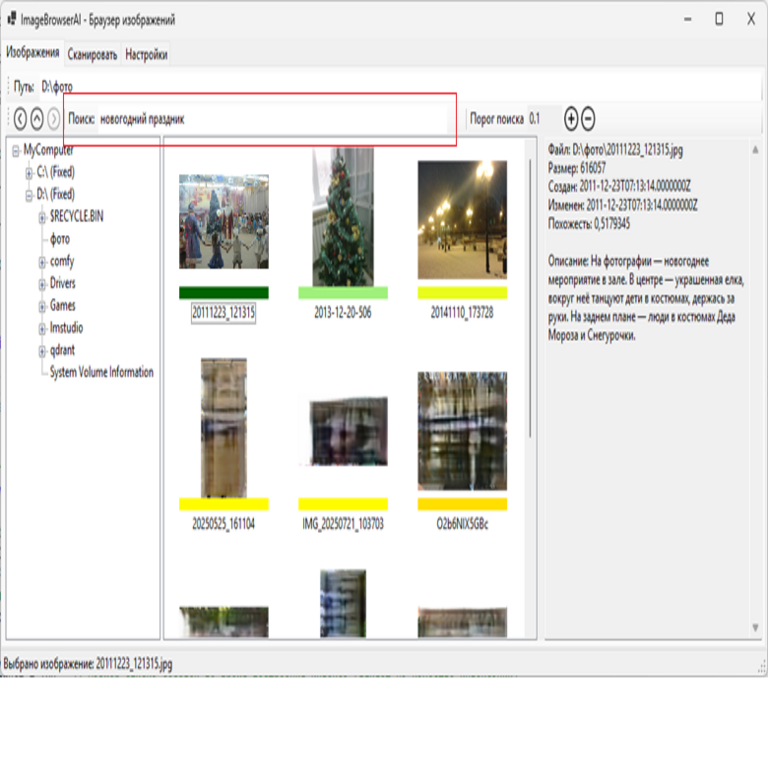
Task: Expand the C:\ (Fixed) drive node
Action: (29, 172)
